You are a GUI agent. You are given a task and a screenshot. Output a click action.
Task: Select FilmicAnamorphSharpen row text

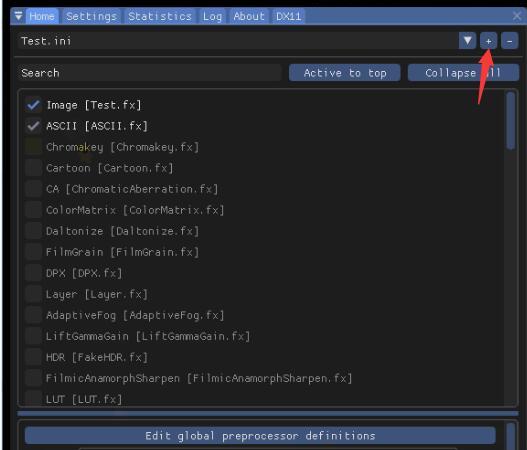click(199, 378)
